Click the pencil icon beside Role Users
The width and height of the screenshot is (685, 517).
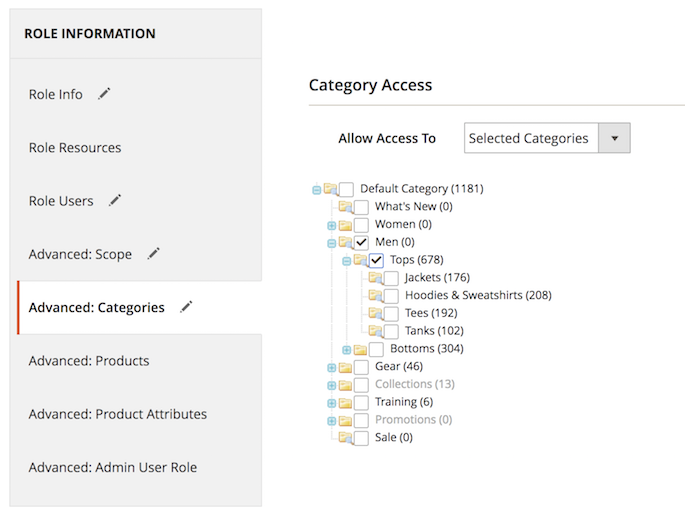[115, 200]
